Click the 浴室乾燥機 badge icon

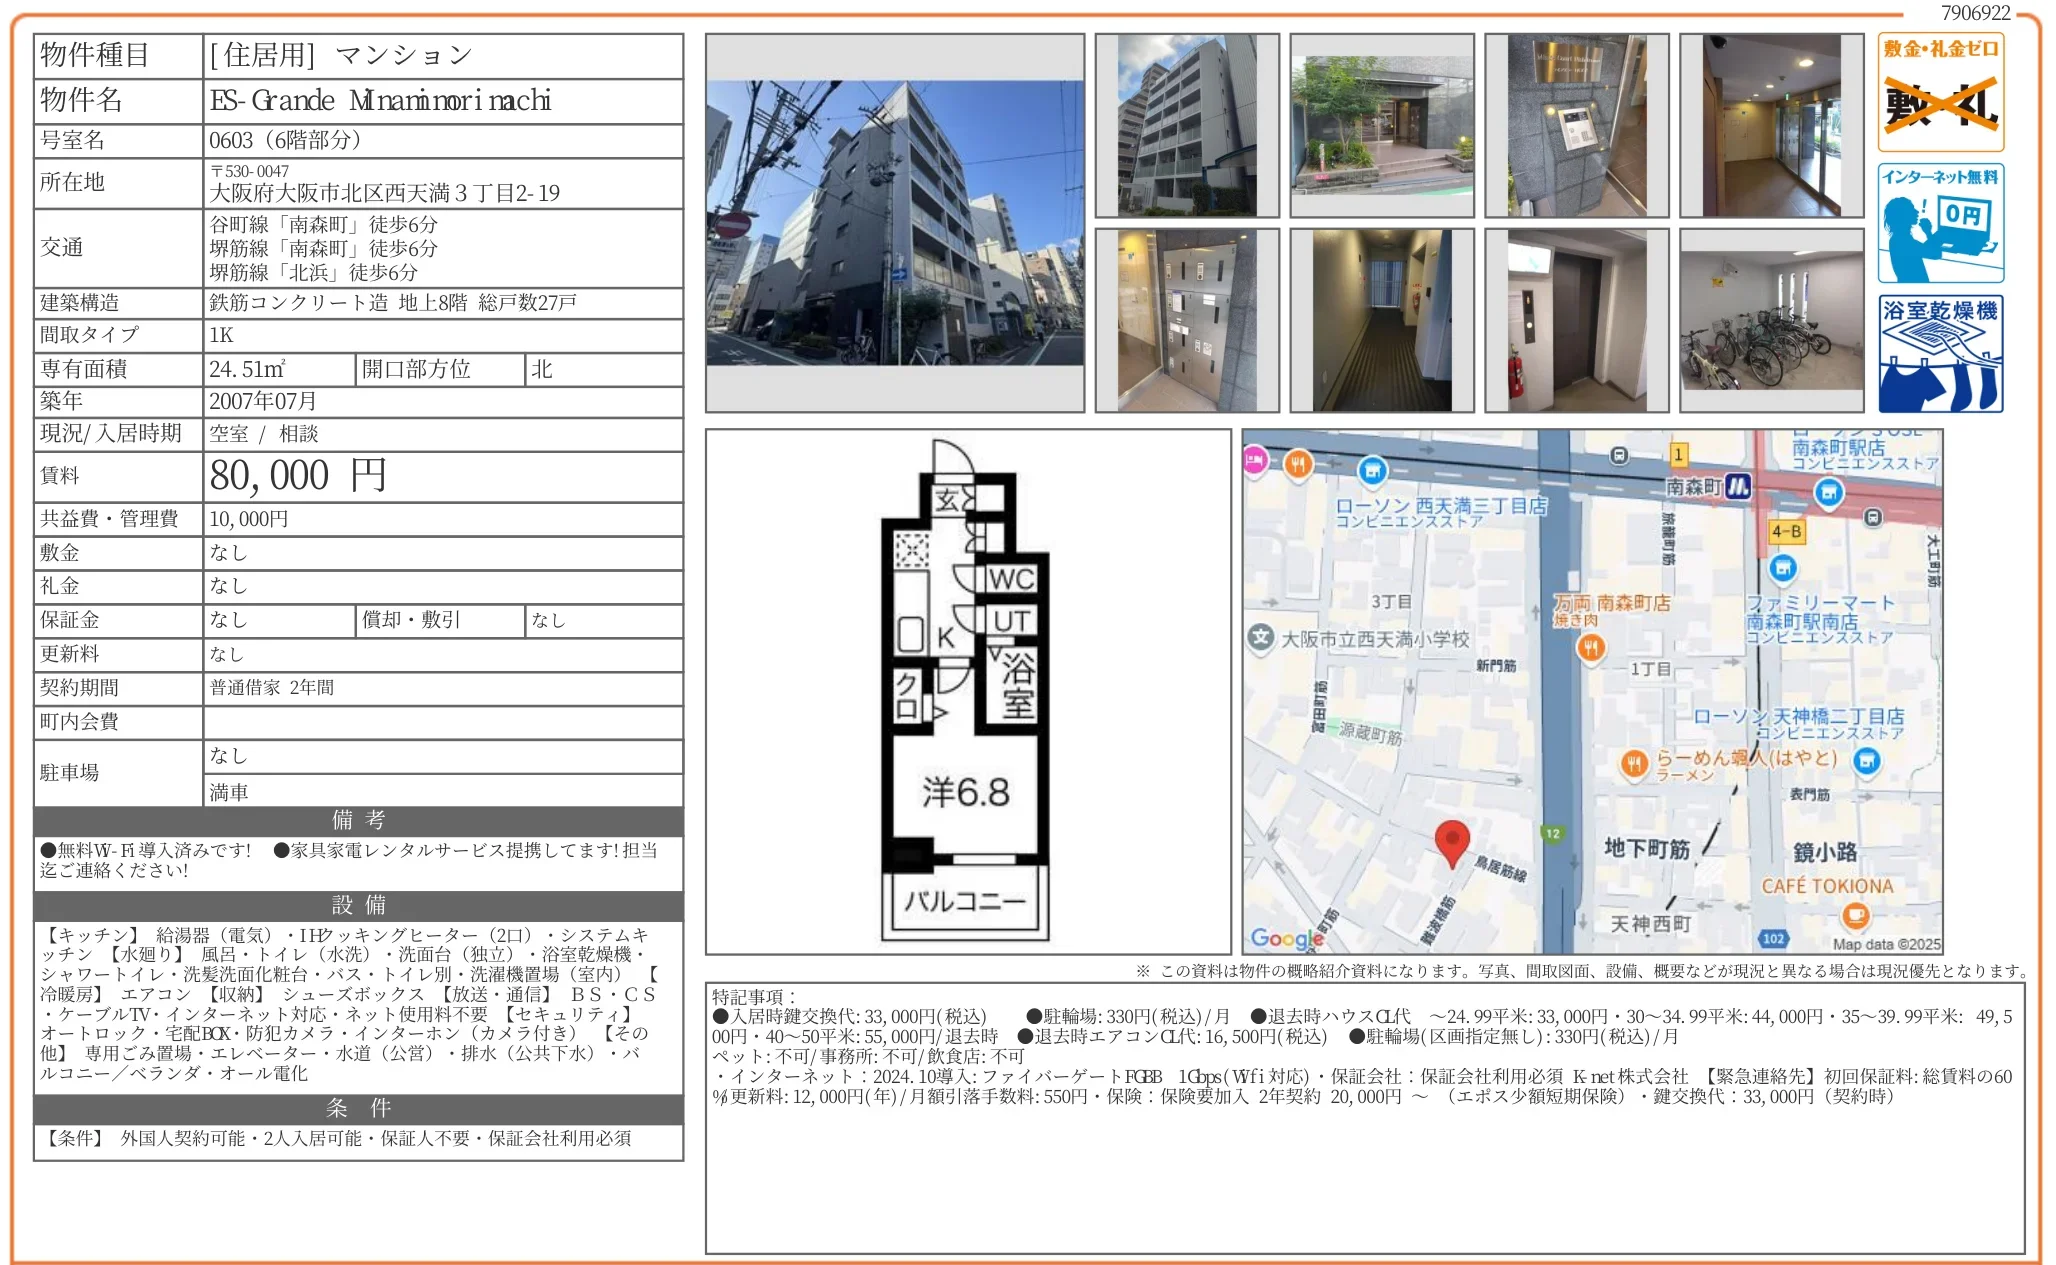point(1940,354)
